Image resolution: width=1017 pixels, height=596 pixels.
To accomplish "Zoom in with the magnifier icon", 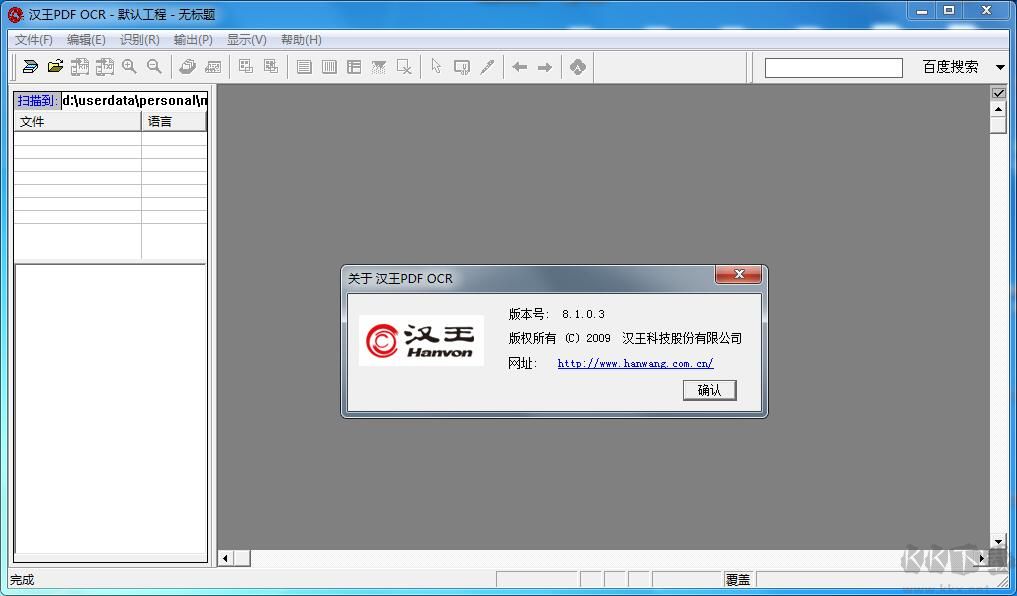I will click(129, 66).
